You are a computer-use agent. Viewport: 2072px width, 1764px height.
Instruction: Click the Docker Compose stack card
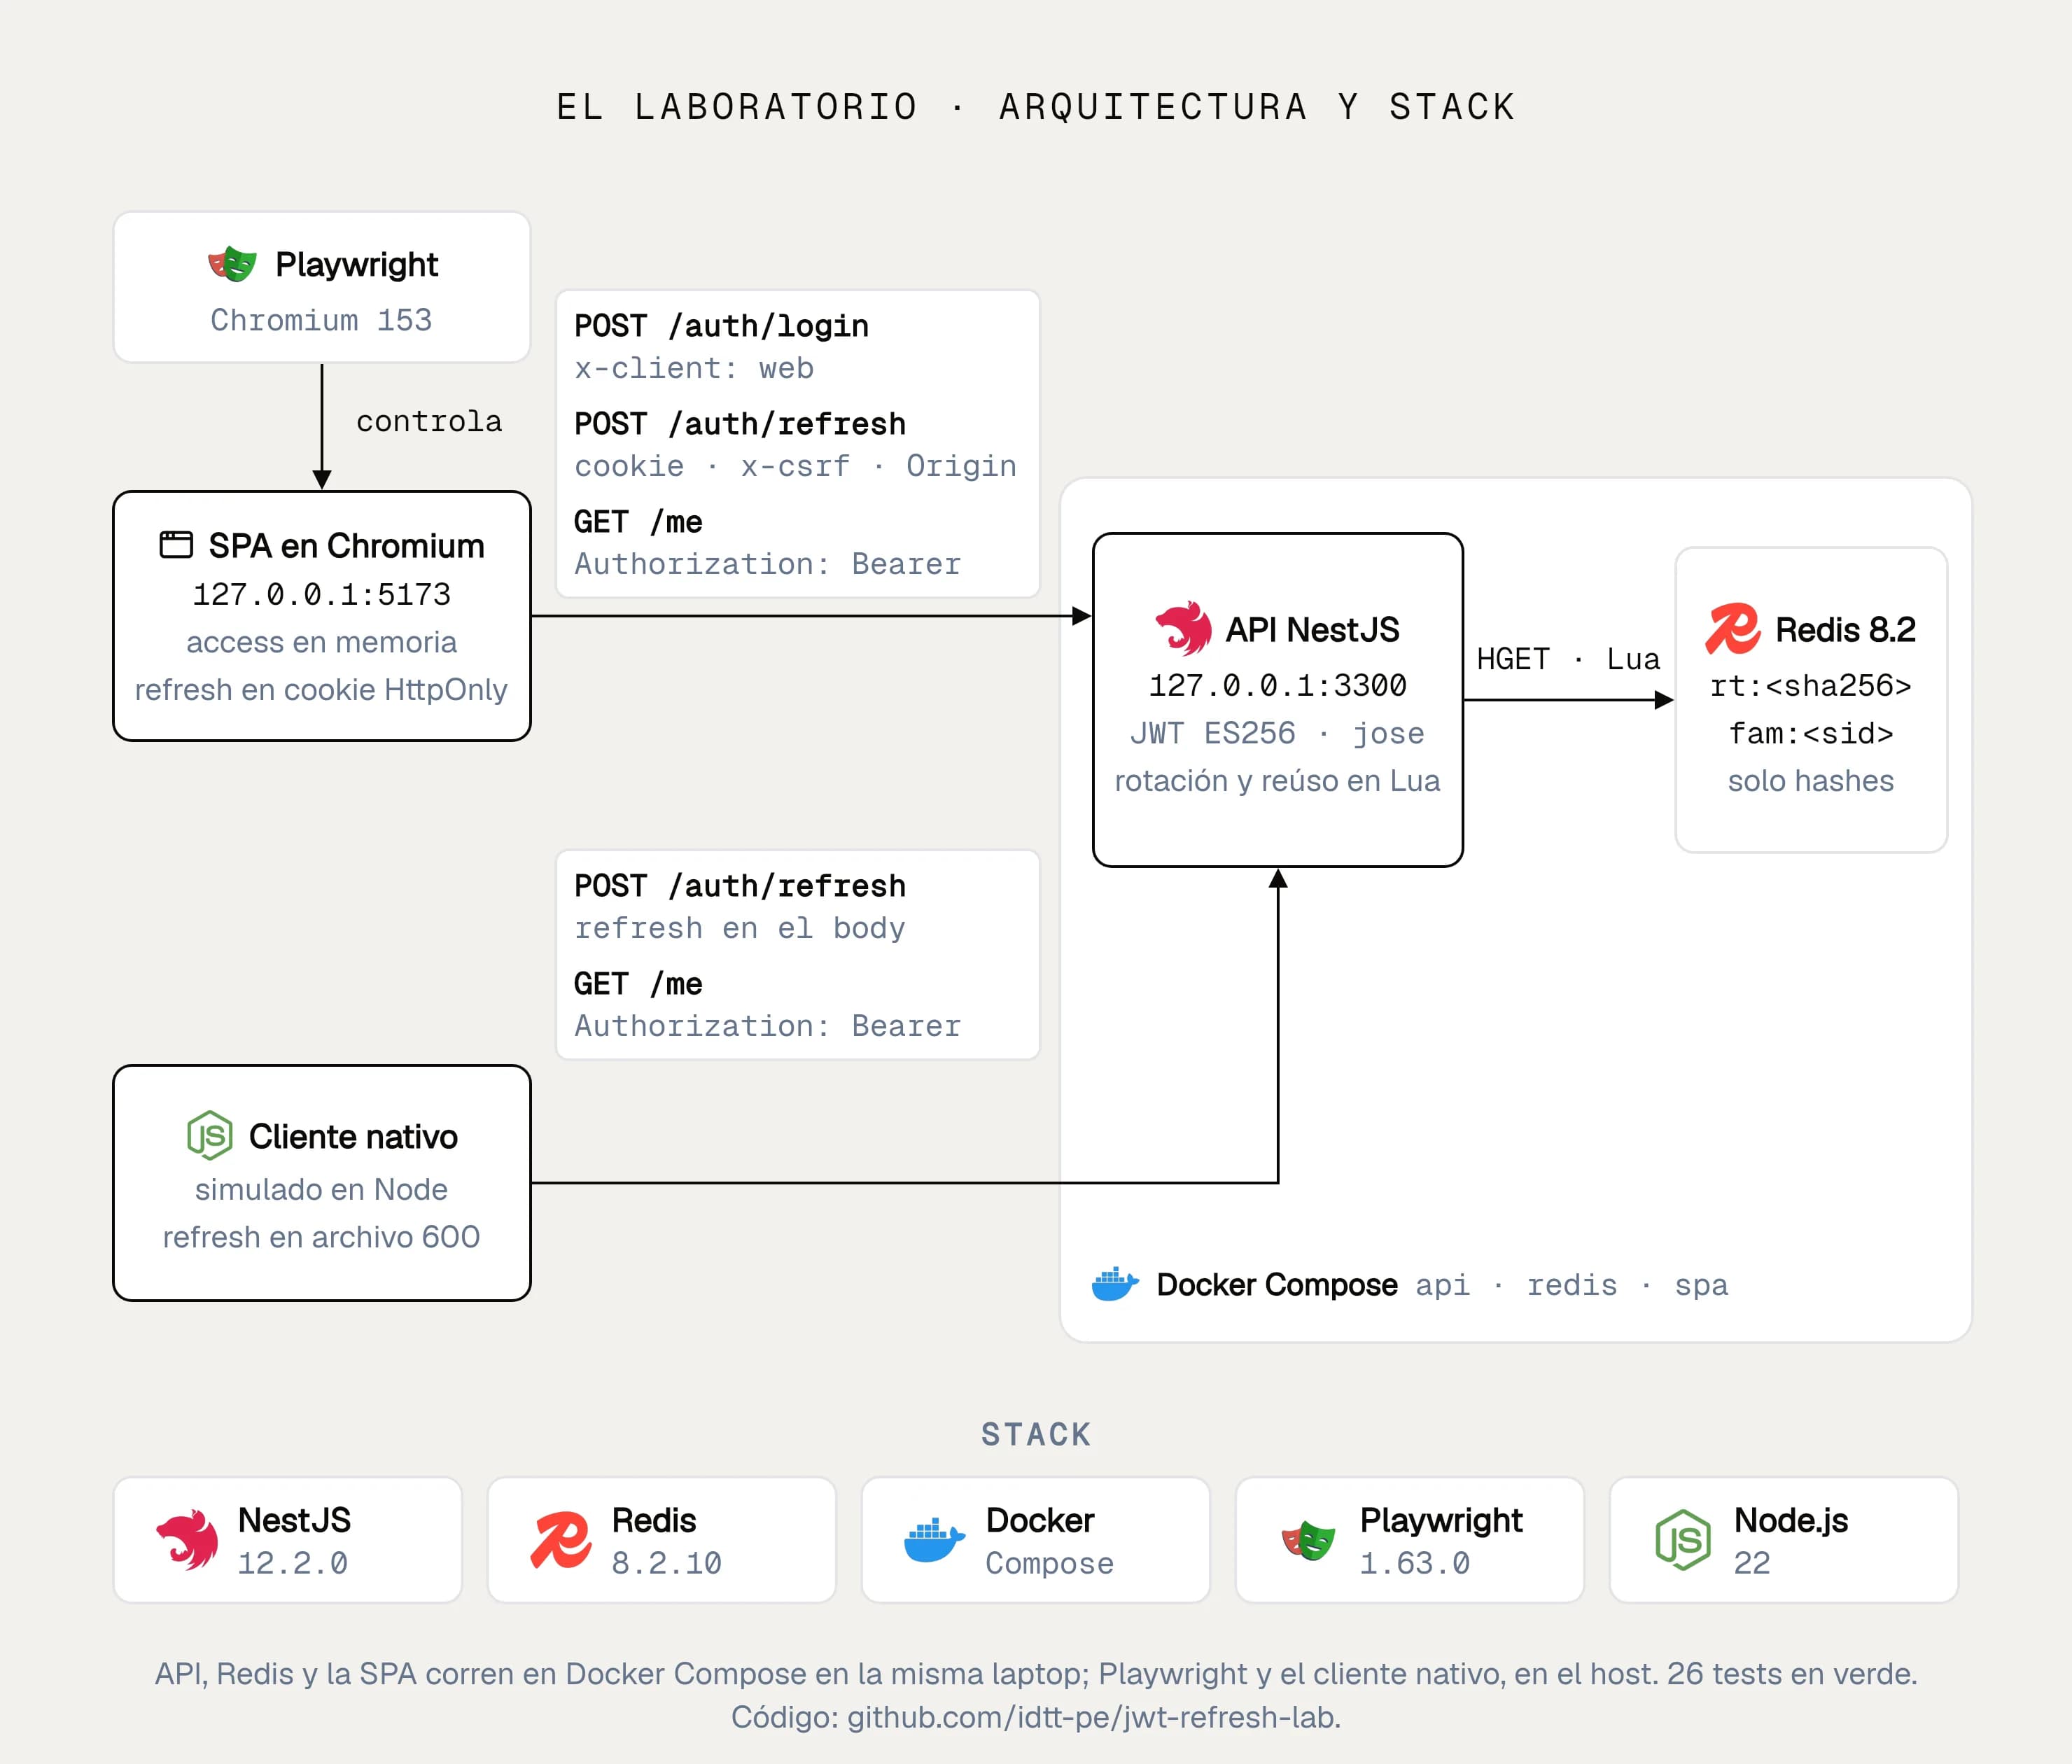tap(1036, 1540)
